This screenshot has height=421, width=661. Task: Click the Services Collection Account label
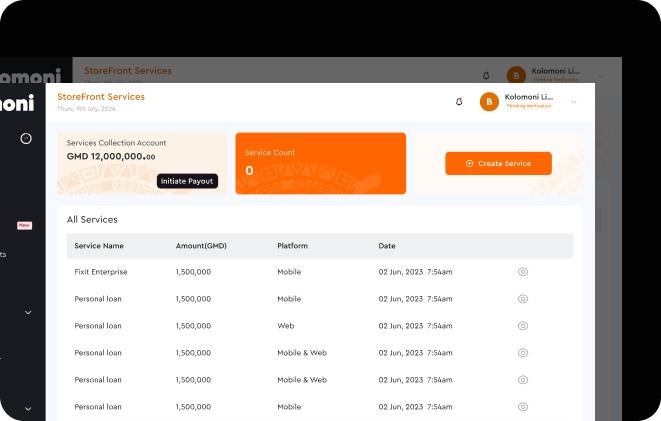(116, 143)
